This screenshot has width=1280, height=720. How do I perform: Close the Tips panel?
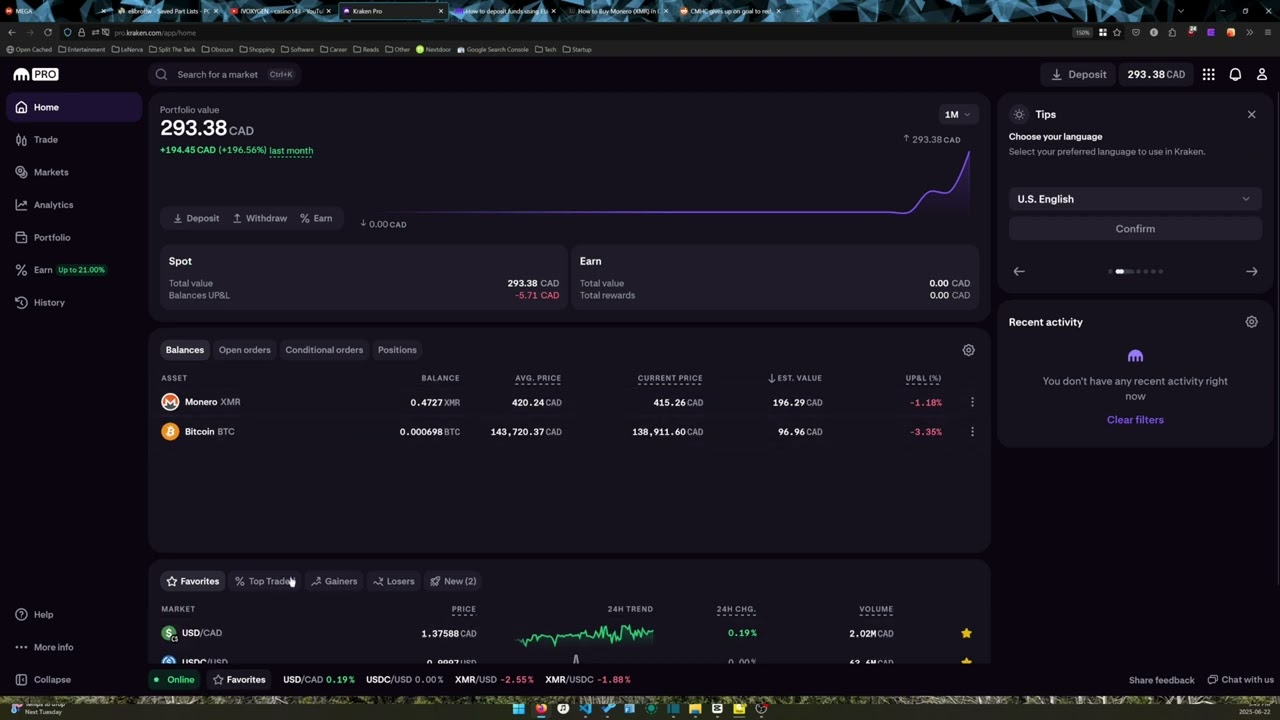click(1251, 115)
